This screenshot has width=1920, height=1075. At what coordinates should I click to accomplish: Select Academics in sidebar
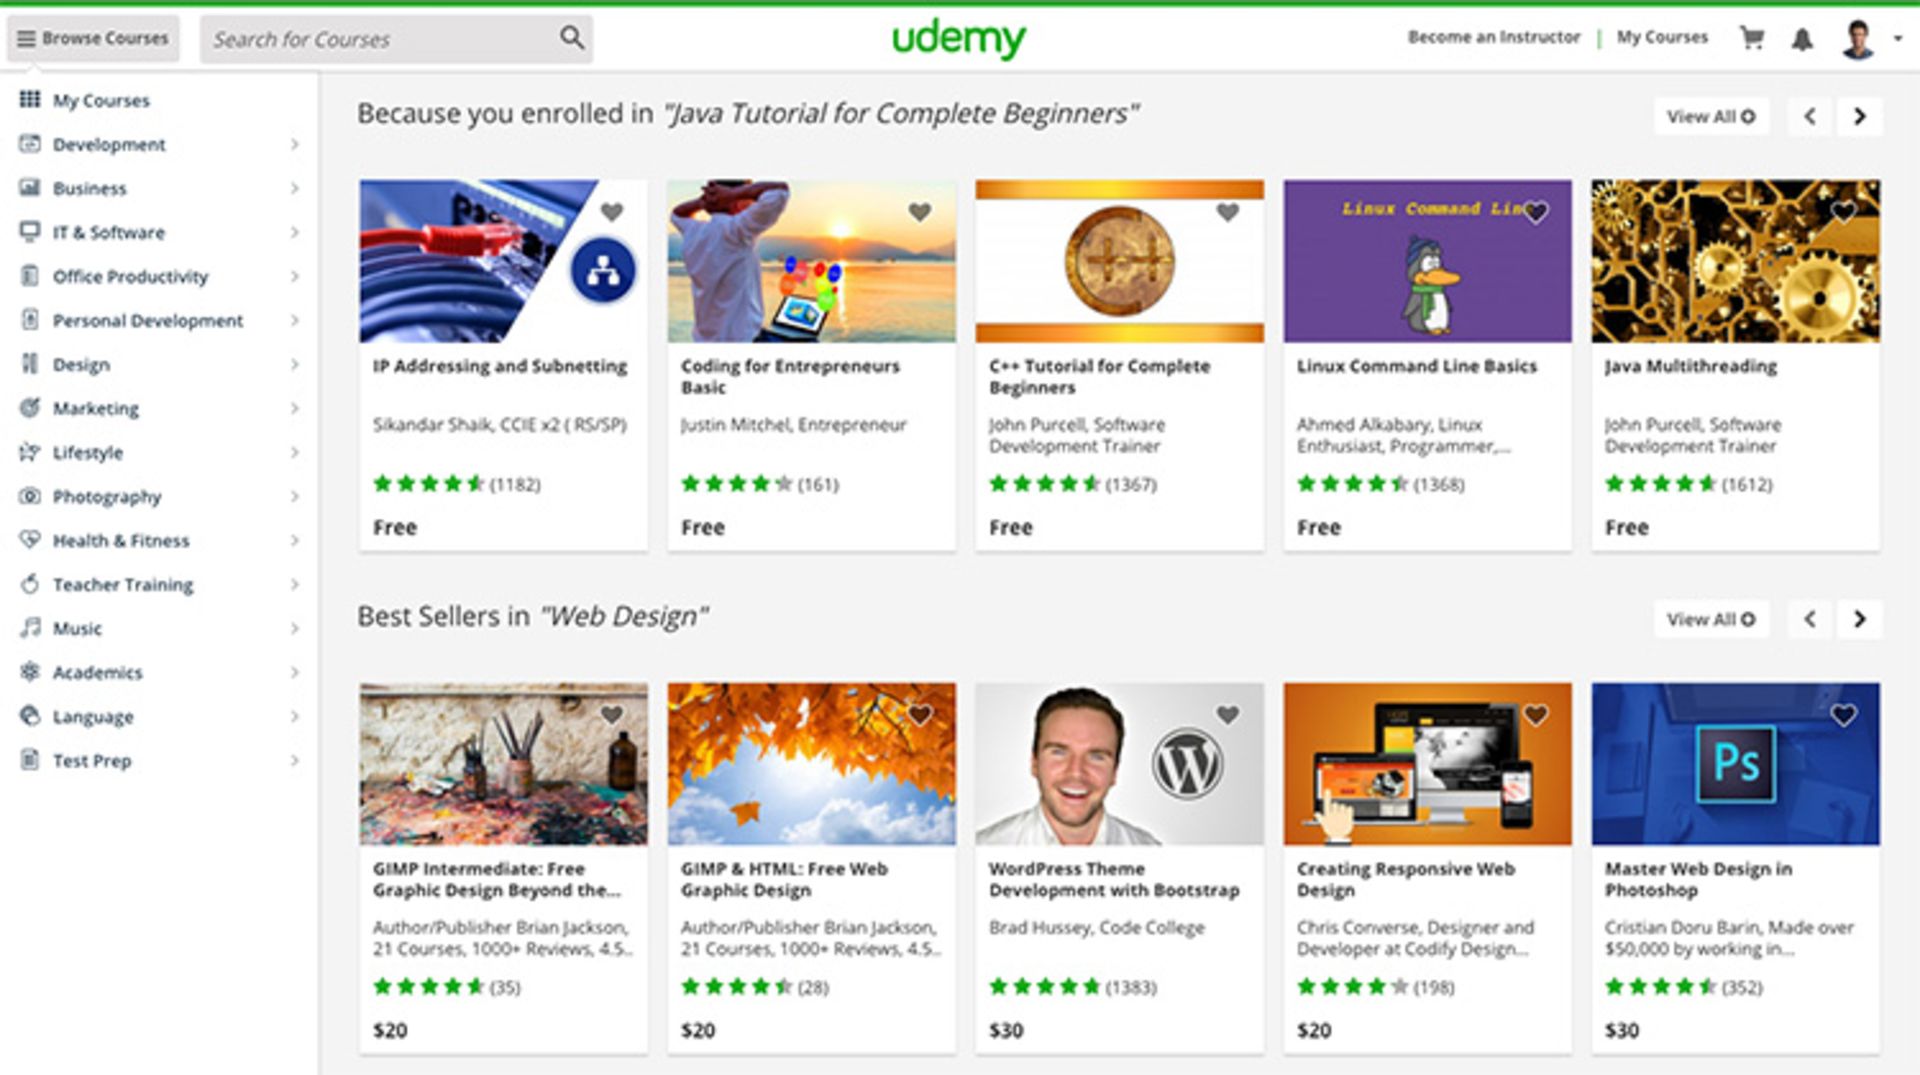point(98,672)
